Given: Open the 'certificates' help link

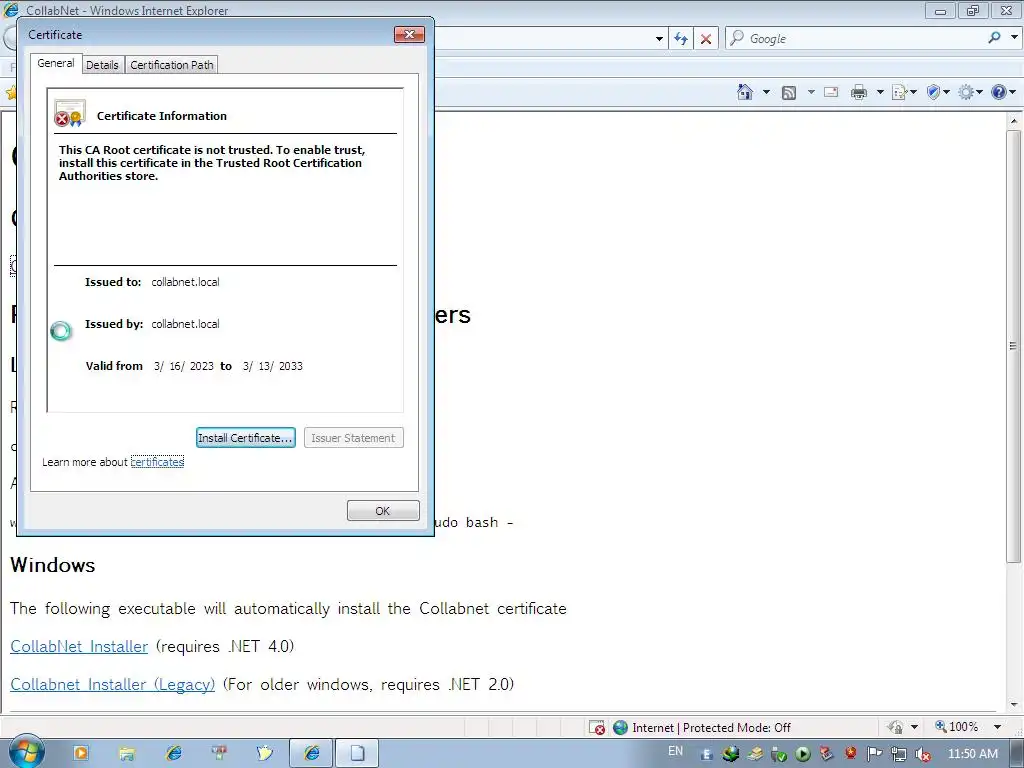Looking at the screenshot, I should (x=157, y=462).
